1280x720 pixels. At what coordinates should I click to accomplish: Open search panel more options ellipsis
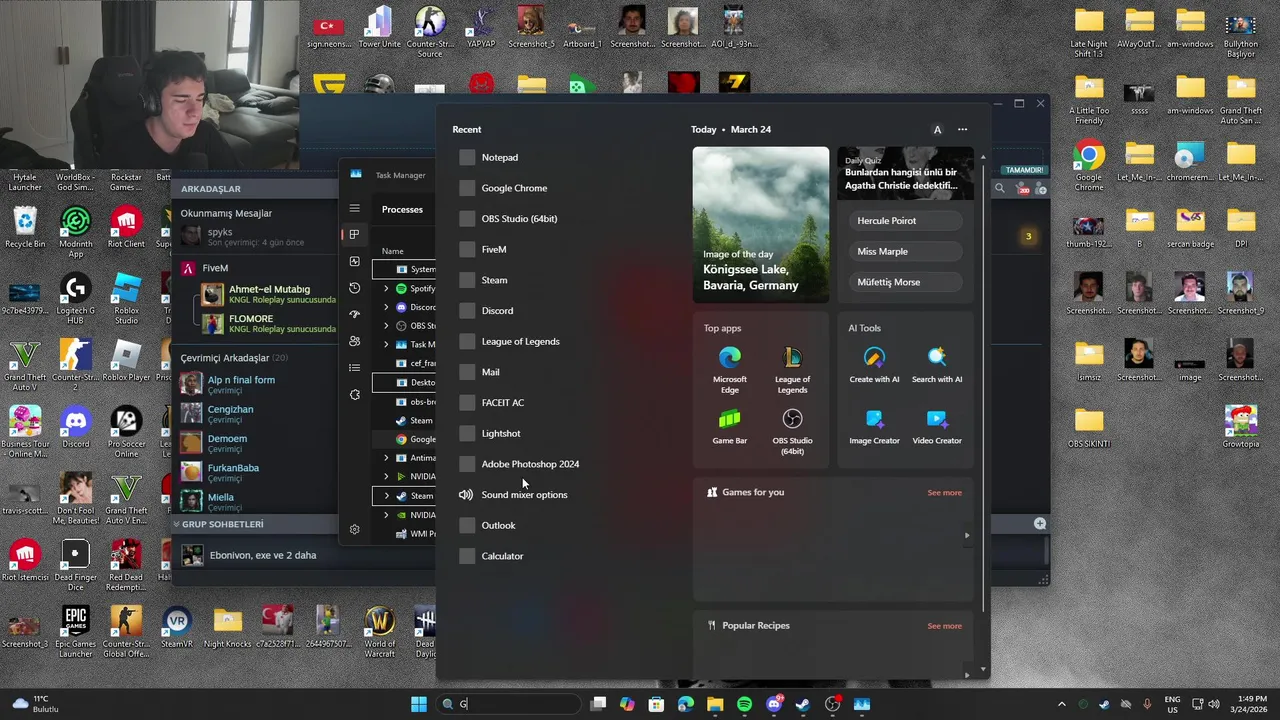point(962,129)
